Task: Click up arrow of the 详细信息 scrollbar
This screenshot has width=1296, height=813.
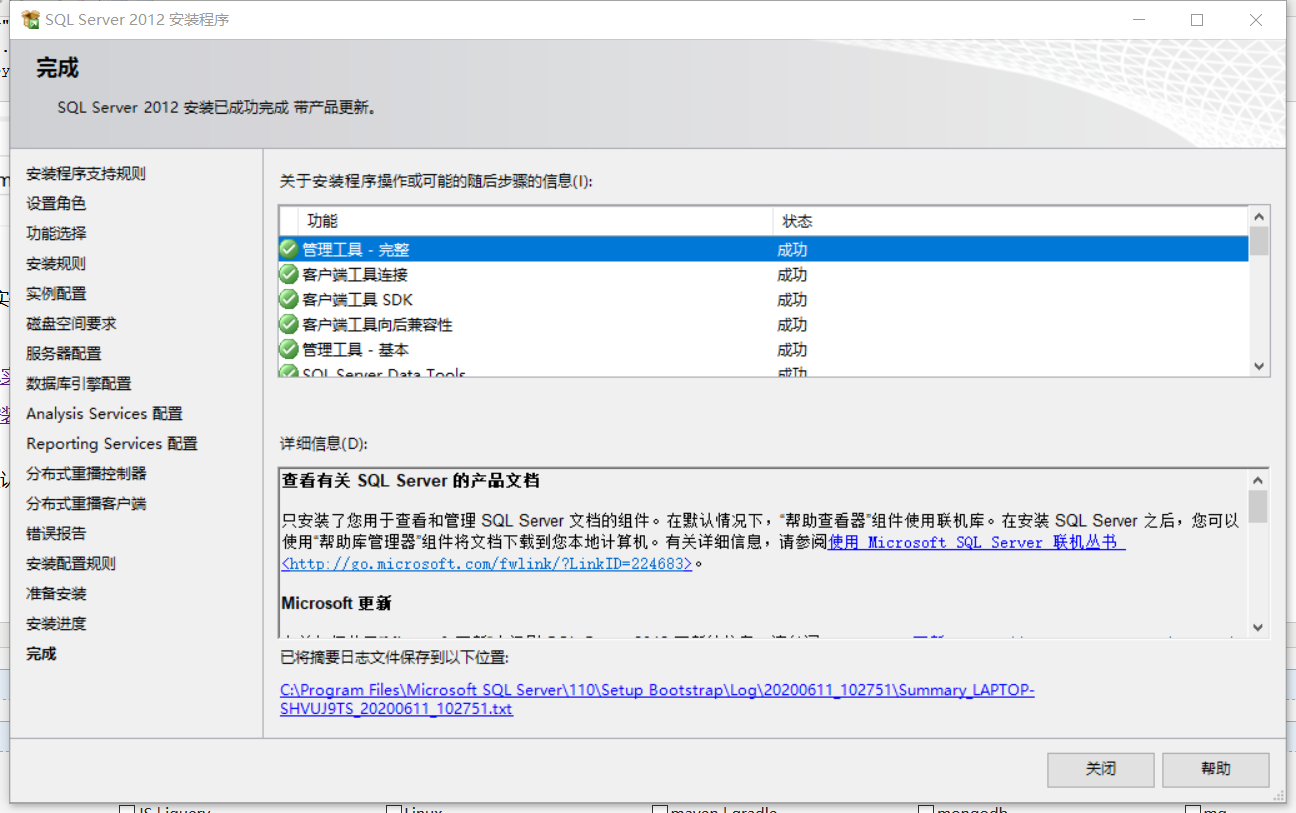Action: 1258,478
